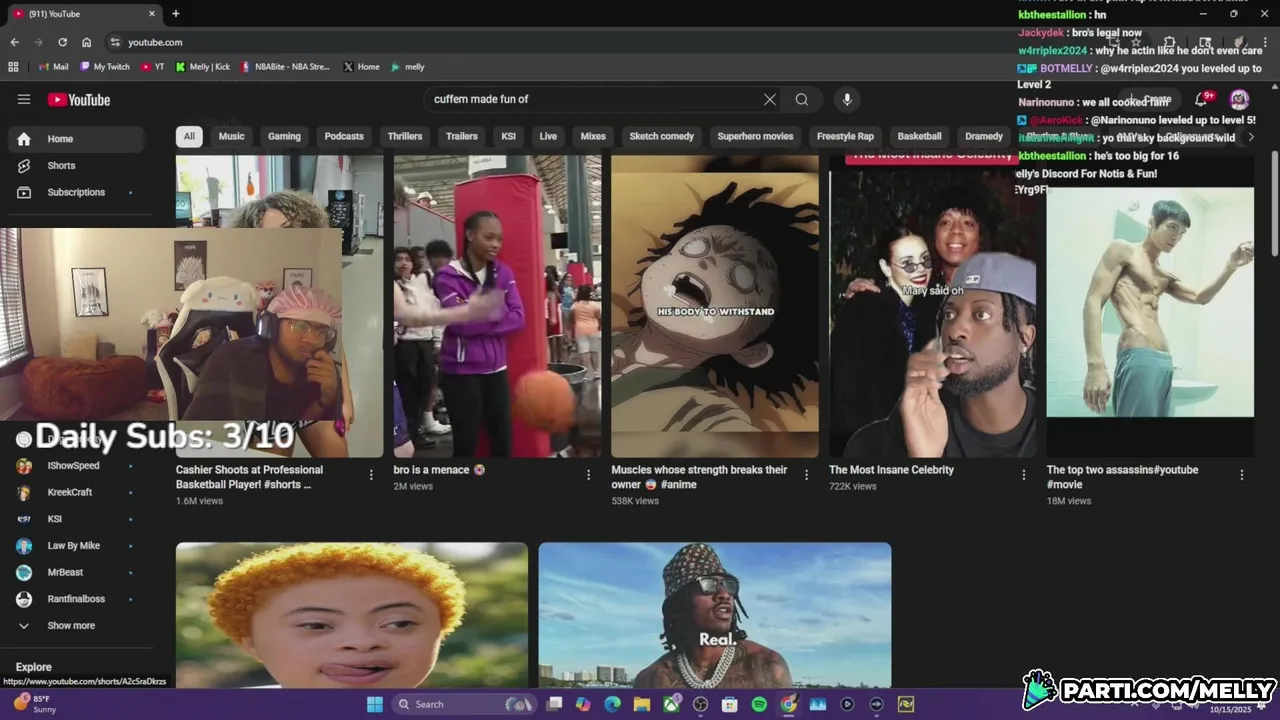Clear the search box with the X icon

770,99
